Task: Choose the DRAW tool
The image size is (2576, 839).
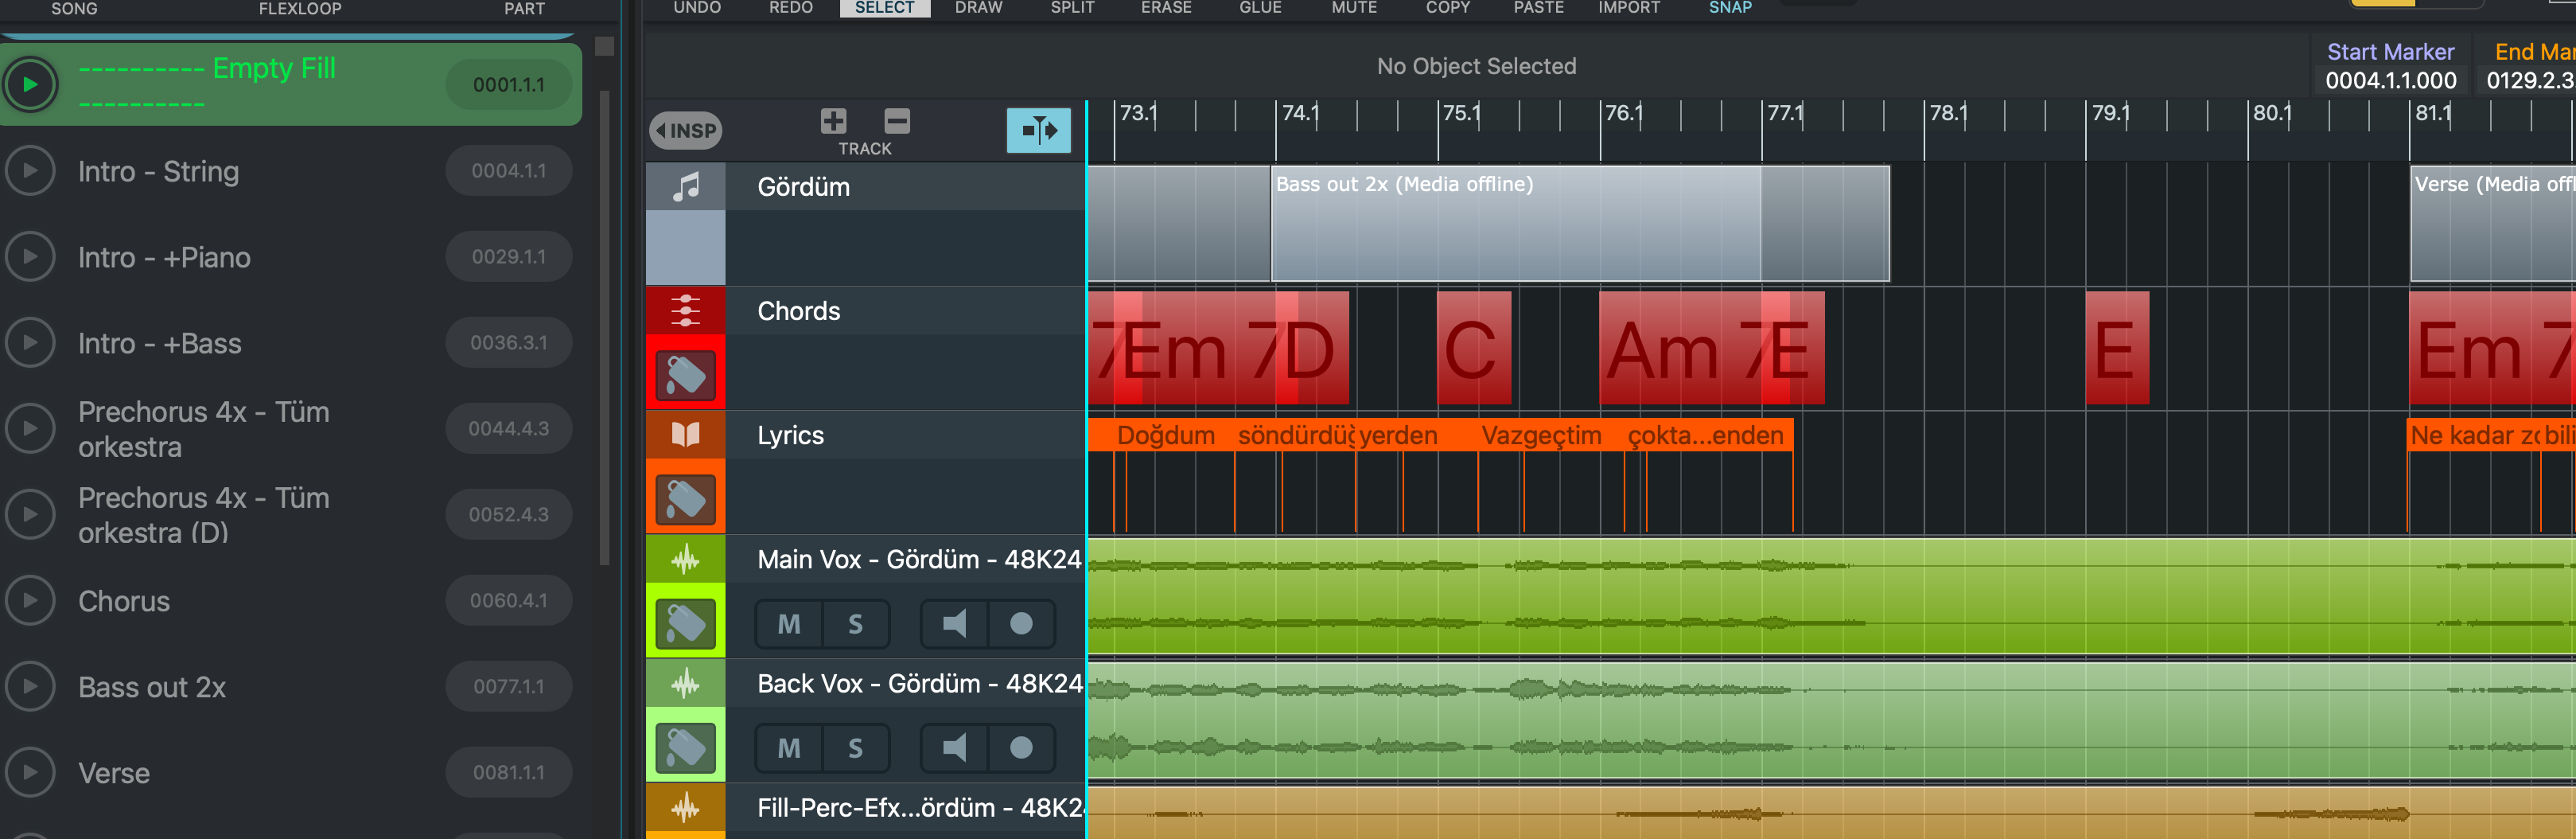Action: [979, 8]
